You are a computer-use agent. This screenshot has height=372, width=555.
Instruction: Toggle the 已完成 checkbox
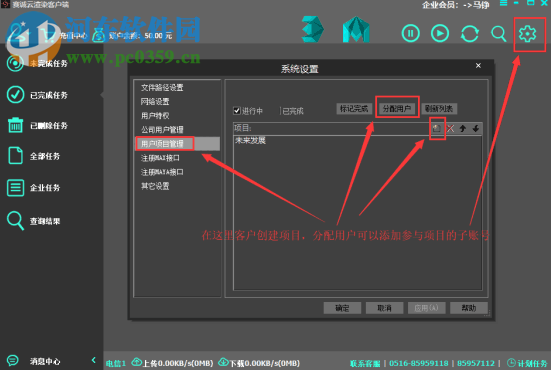pyautogui.click(x=280, y=111)
